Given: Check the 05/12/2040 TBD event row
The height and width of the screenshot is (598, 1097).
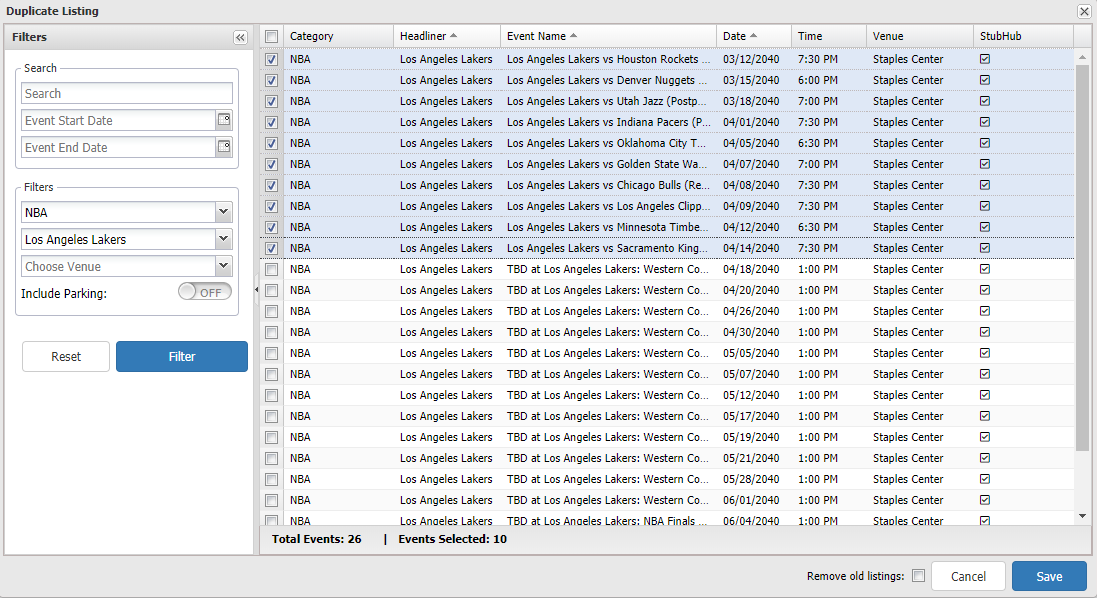Looking at the screenshot, I should (x=271, y=395).
